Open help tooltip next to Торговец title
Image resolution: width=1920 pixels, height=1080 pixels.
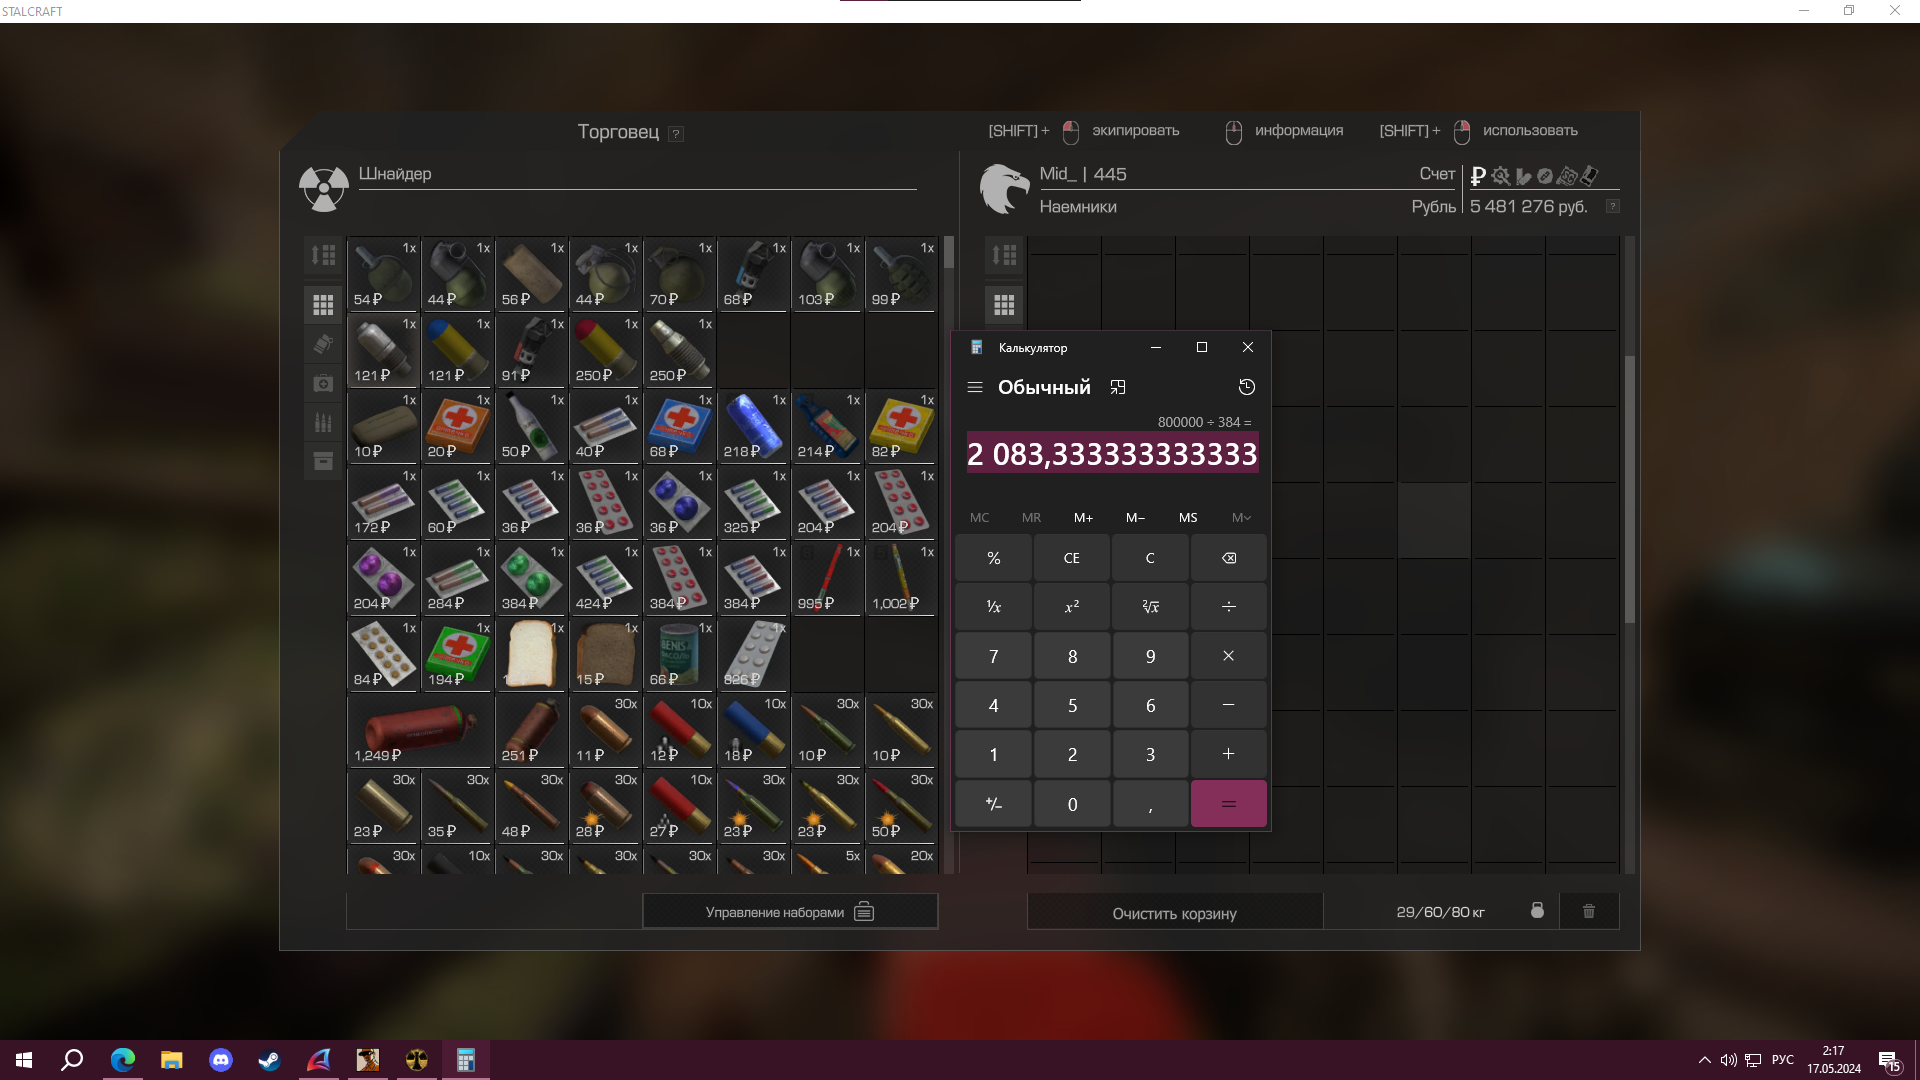pos(676,134)
